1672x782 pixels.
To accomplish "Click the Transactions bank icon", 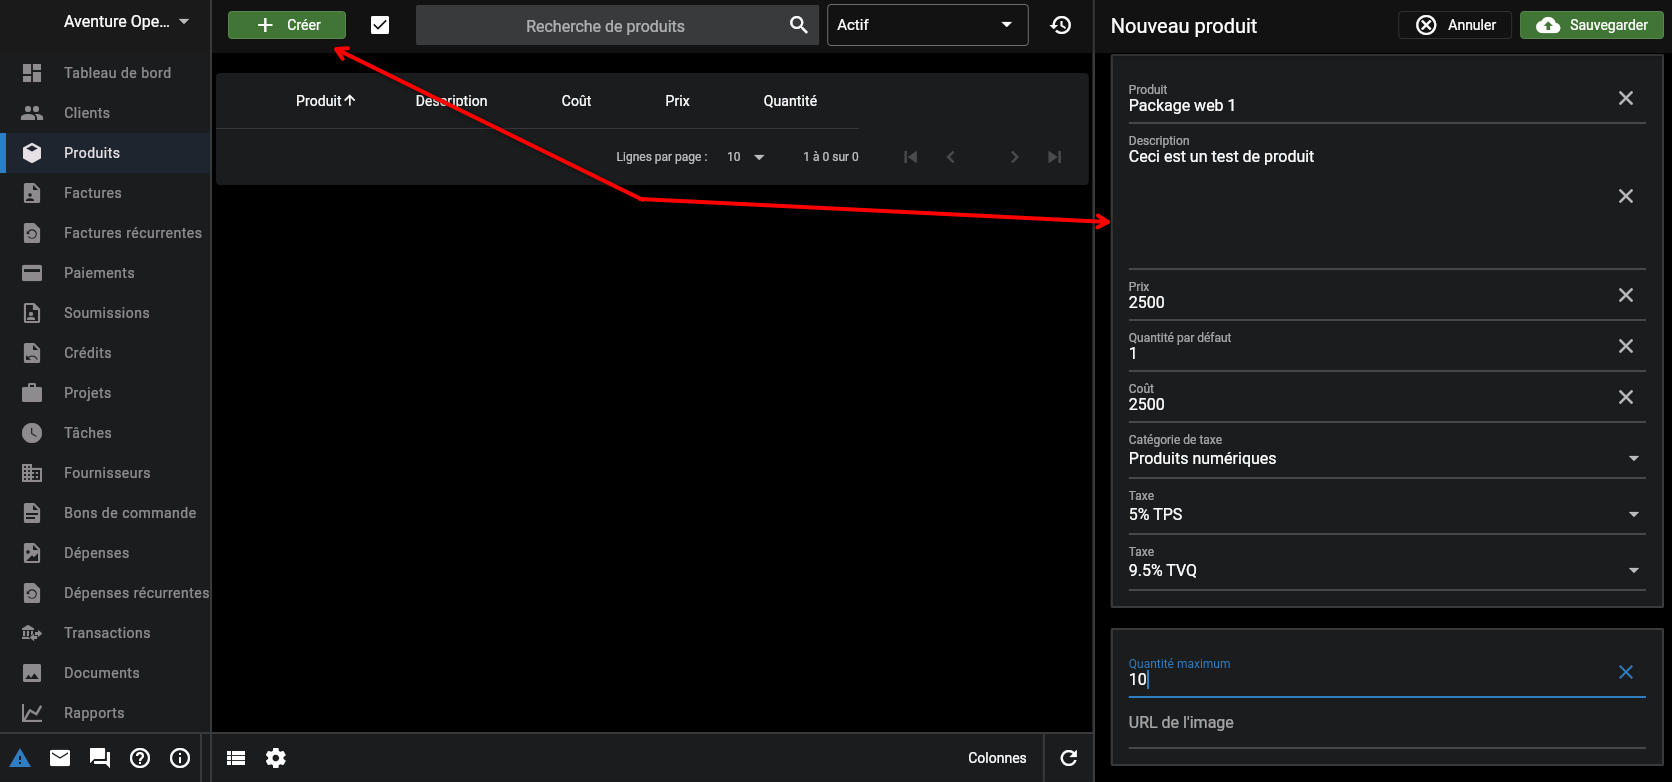I will pos(32,633).
